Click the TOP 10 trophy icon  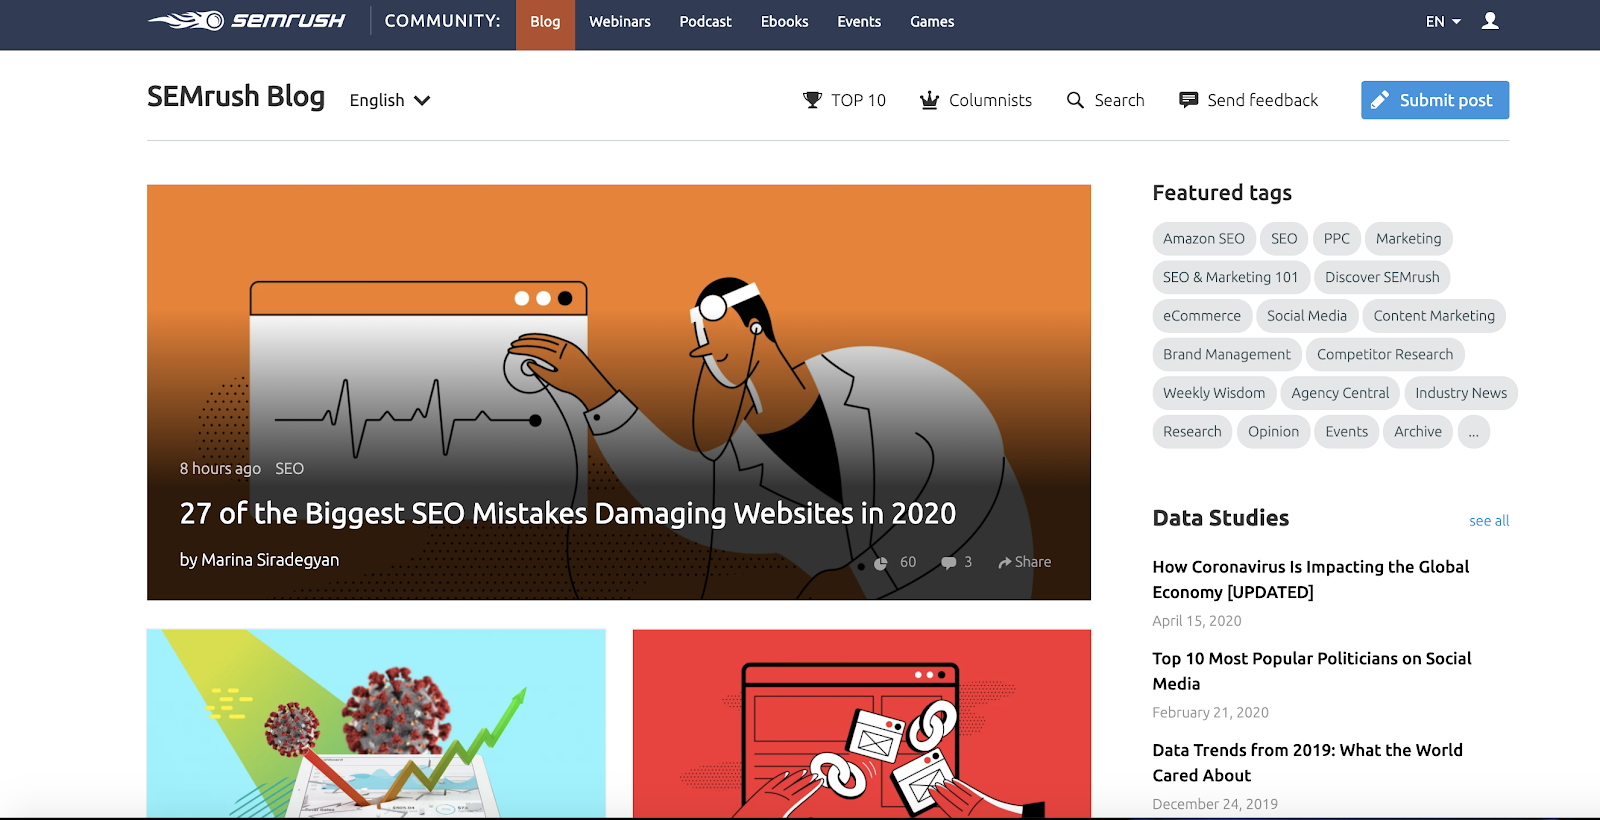pyautogui.click(x=812, y=100)
